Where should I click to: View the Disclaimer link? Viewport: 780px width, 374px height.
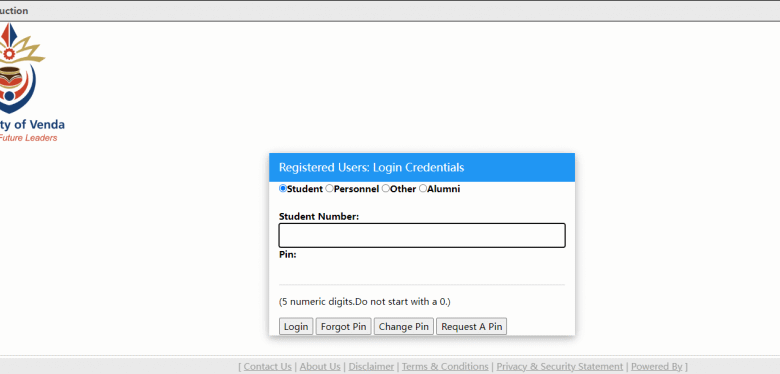[371, 367]
